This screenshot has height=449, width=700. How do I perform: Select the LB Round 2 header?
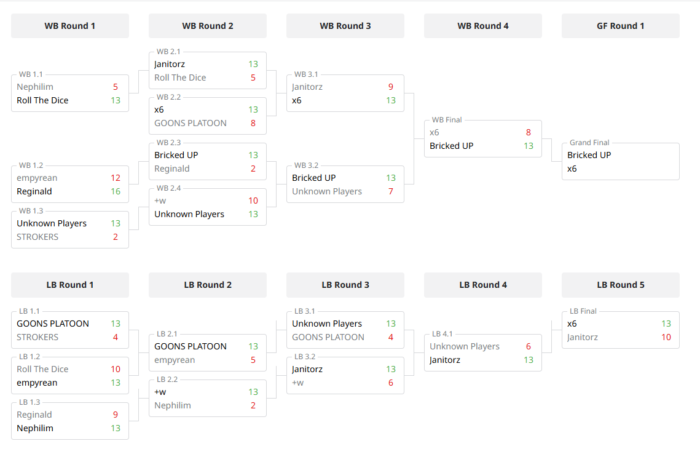tap(208, 285)
